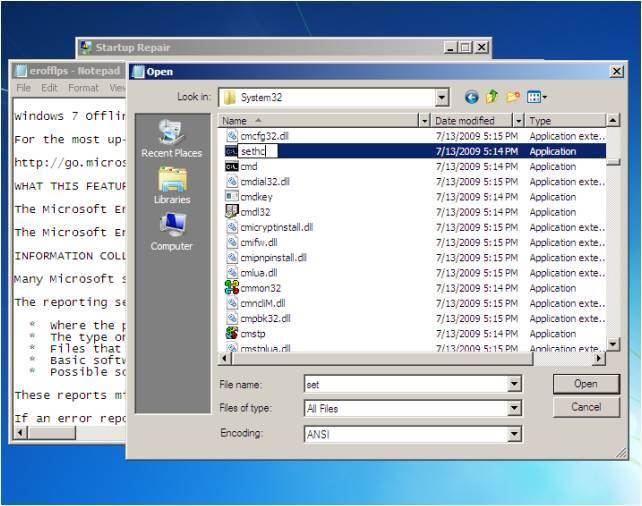Click the date cell of cmdkey row
Image resolution: width=642 pixels, height=506 pixels.
[477, 197]
